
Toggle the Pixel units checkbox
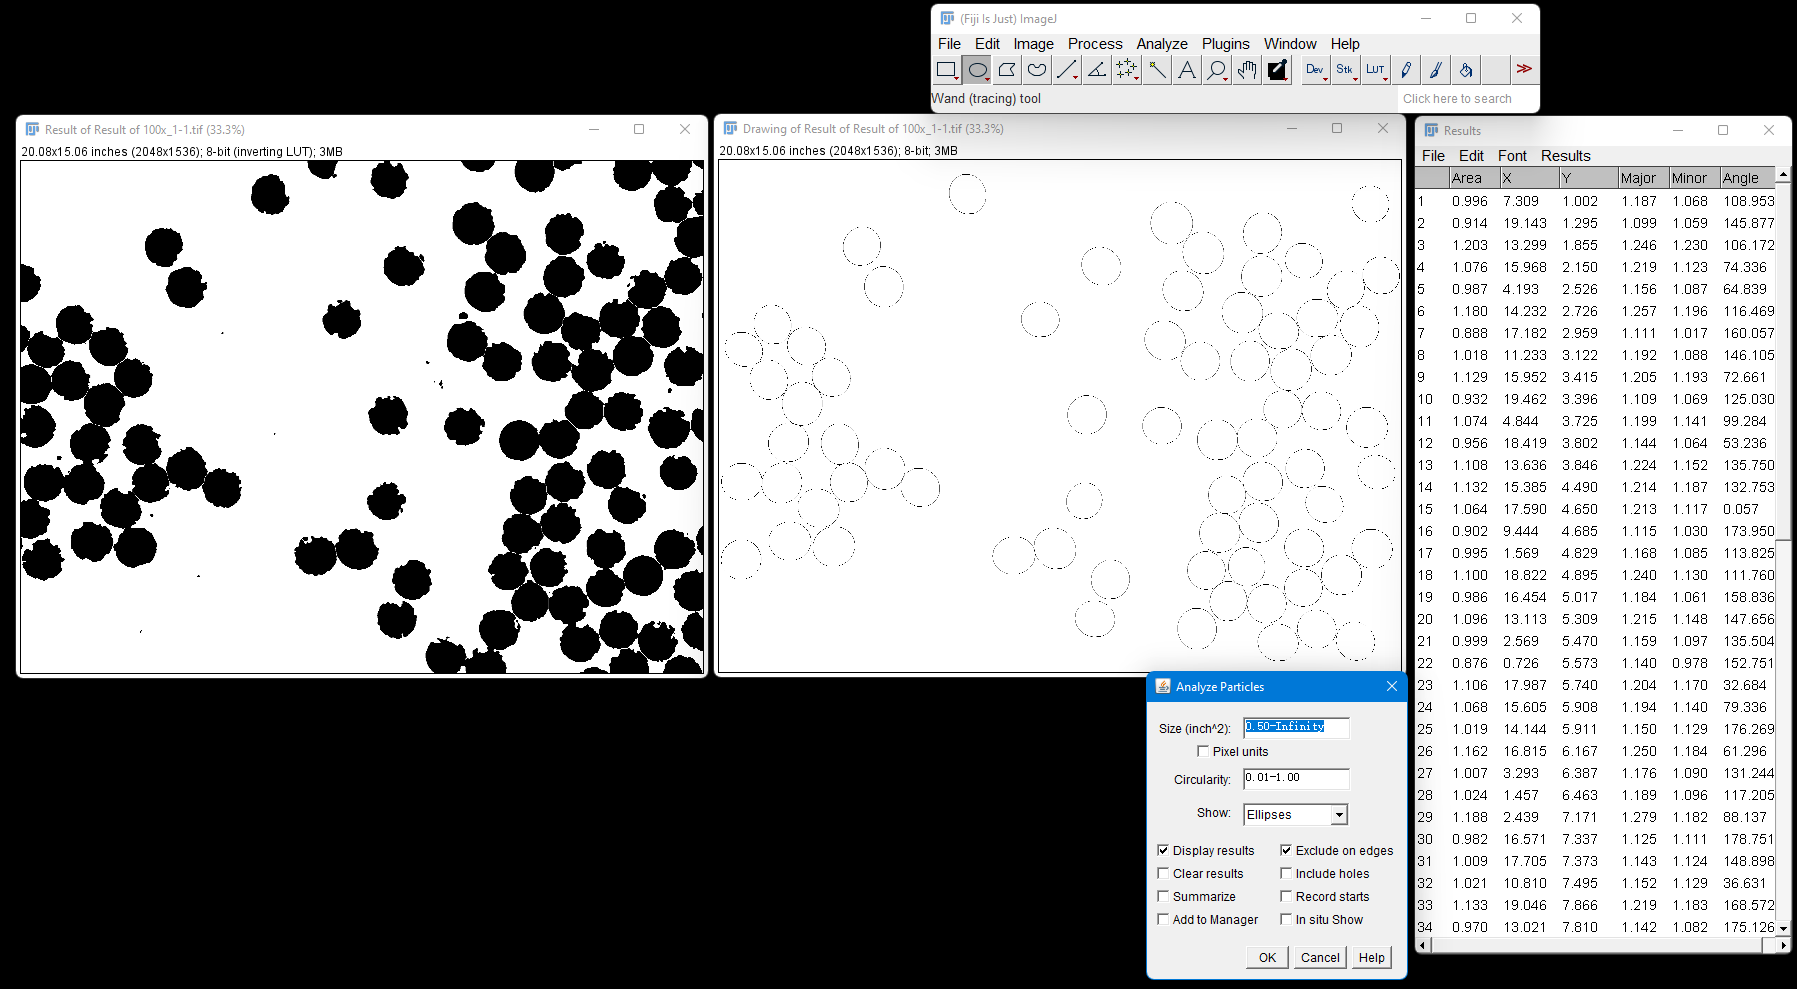pos(1203,751)
